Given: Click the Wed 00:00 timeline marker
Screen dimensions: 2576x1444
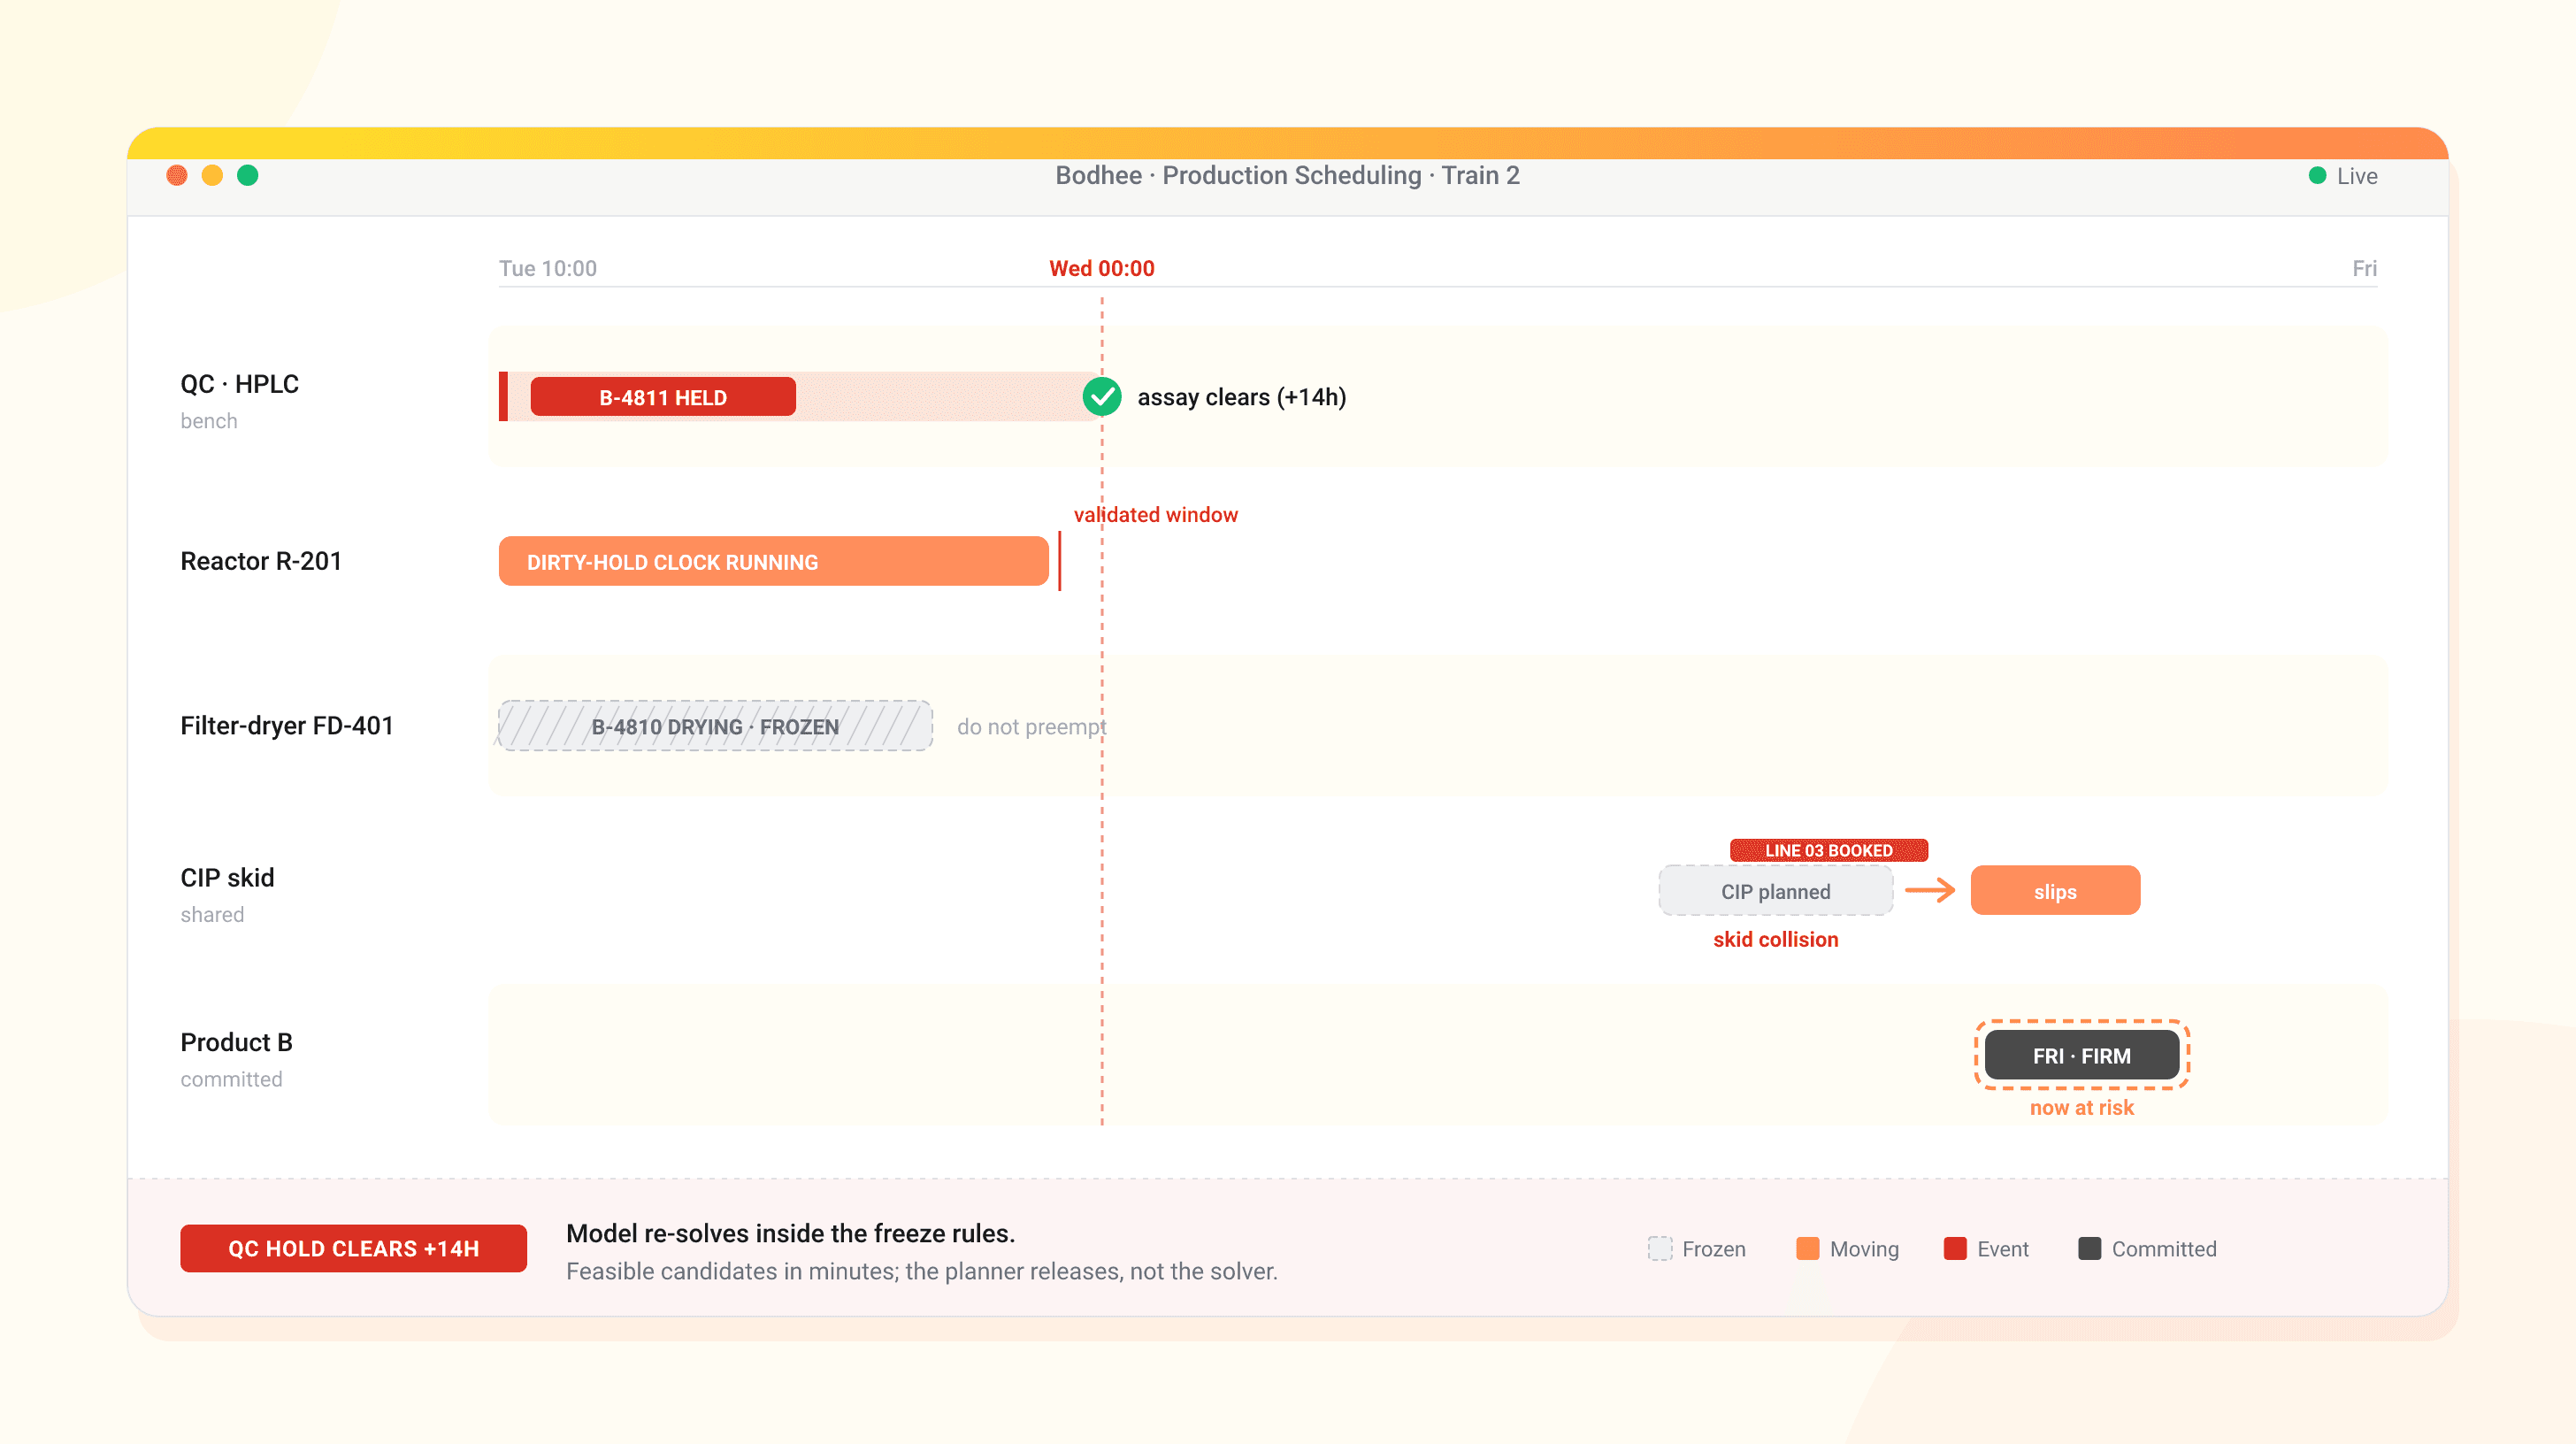Looking at the screenshot, I should point(1102,268).
